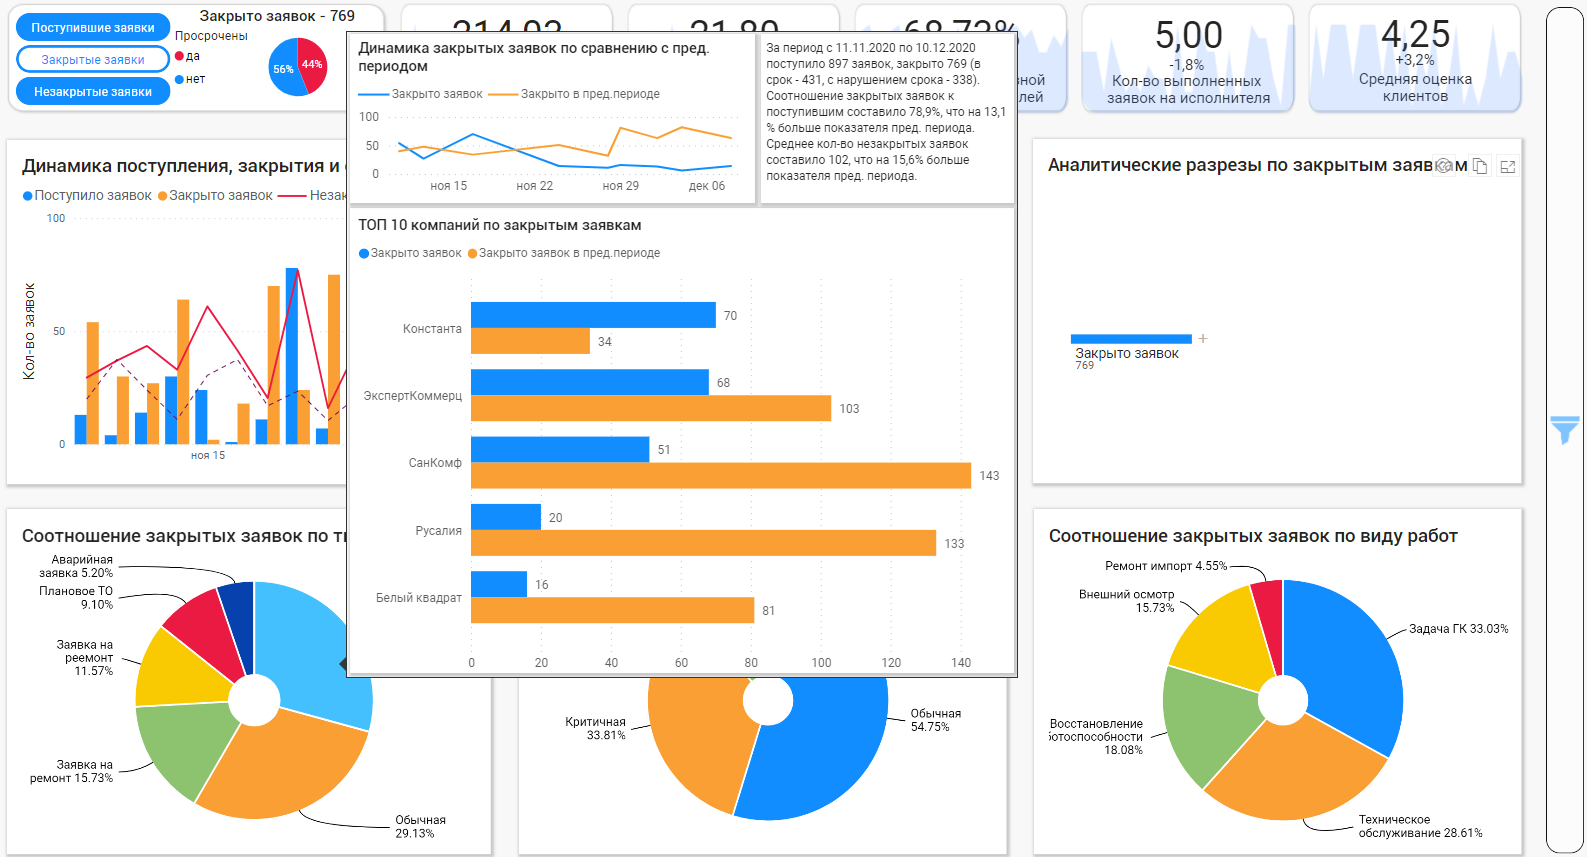Click the 44% red slice of Просрочены pie
This screenshot has height=857, width=1587.
point(313,64)
